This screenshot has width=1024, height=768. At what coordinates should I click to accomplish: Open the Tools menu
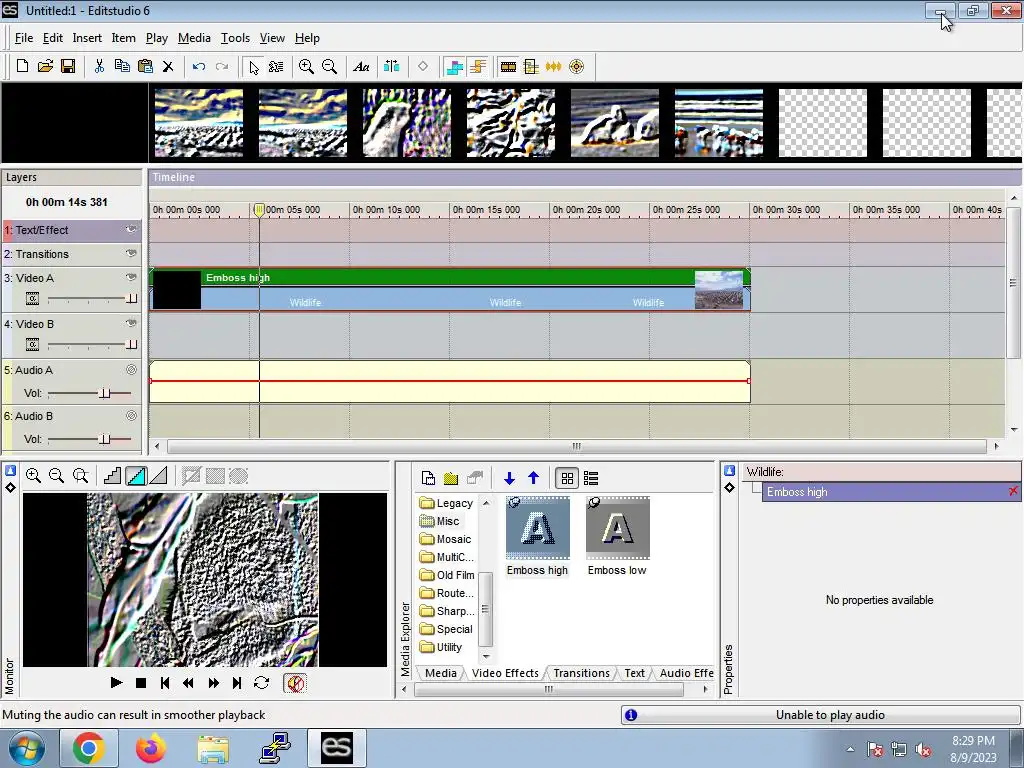tap(235, 38)
